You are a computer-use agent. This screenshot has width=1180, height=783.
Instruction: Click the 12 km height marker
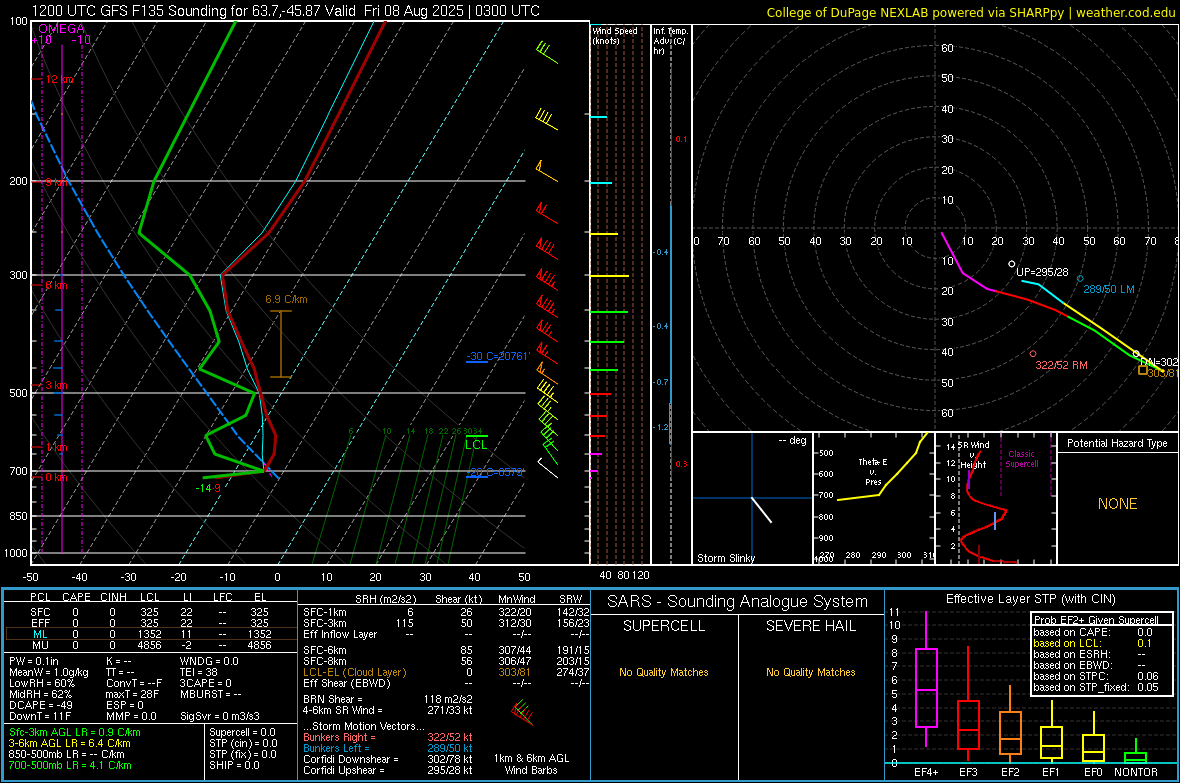pyautogui.click(x=59, y=79)
